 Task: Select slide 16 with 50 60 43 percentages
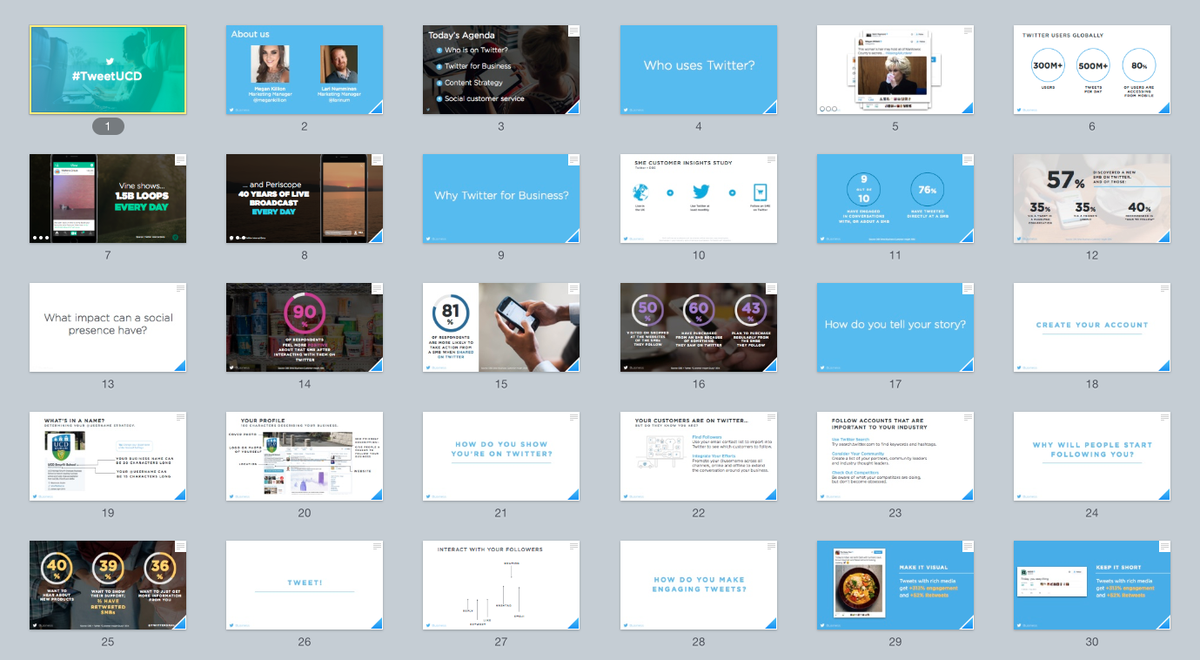(x=699, y=327)
